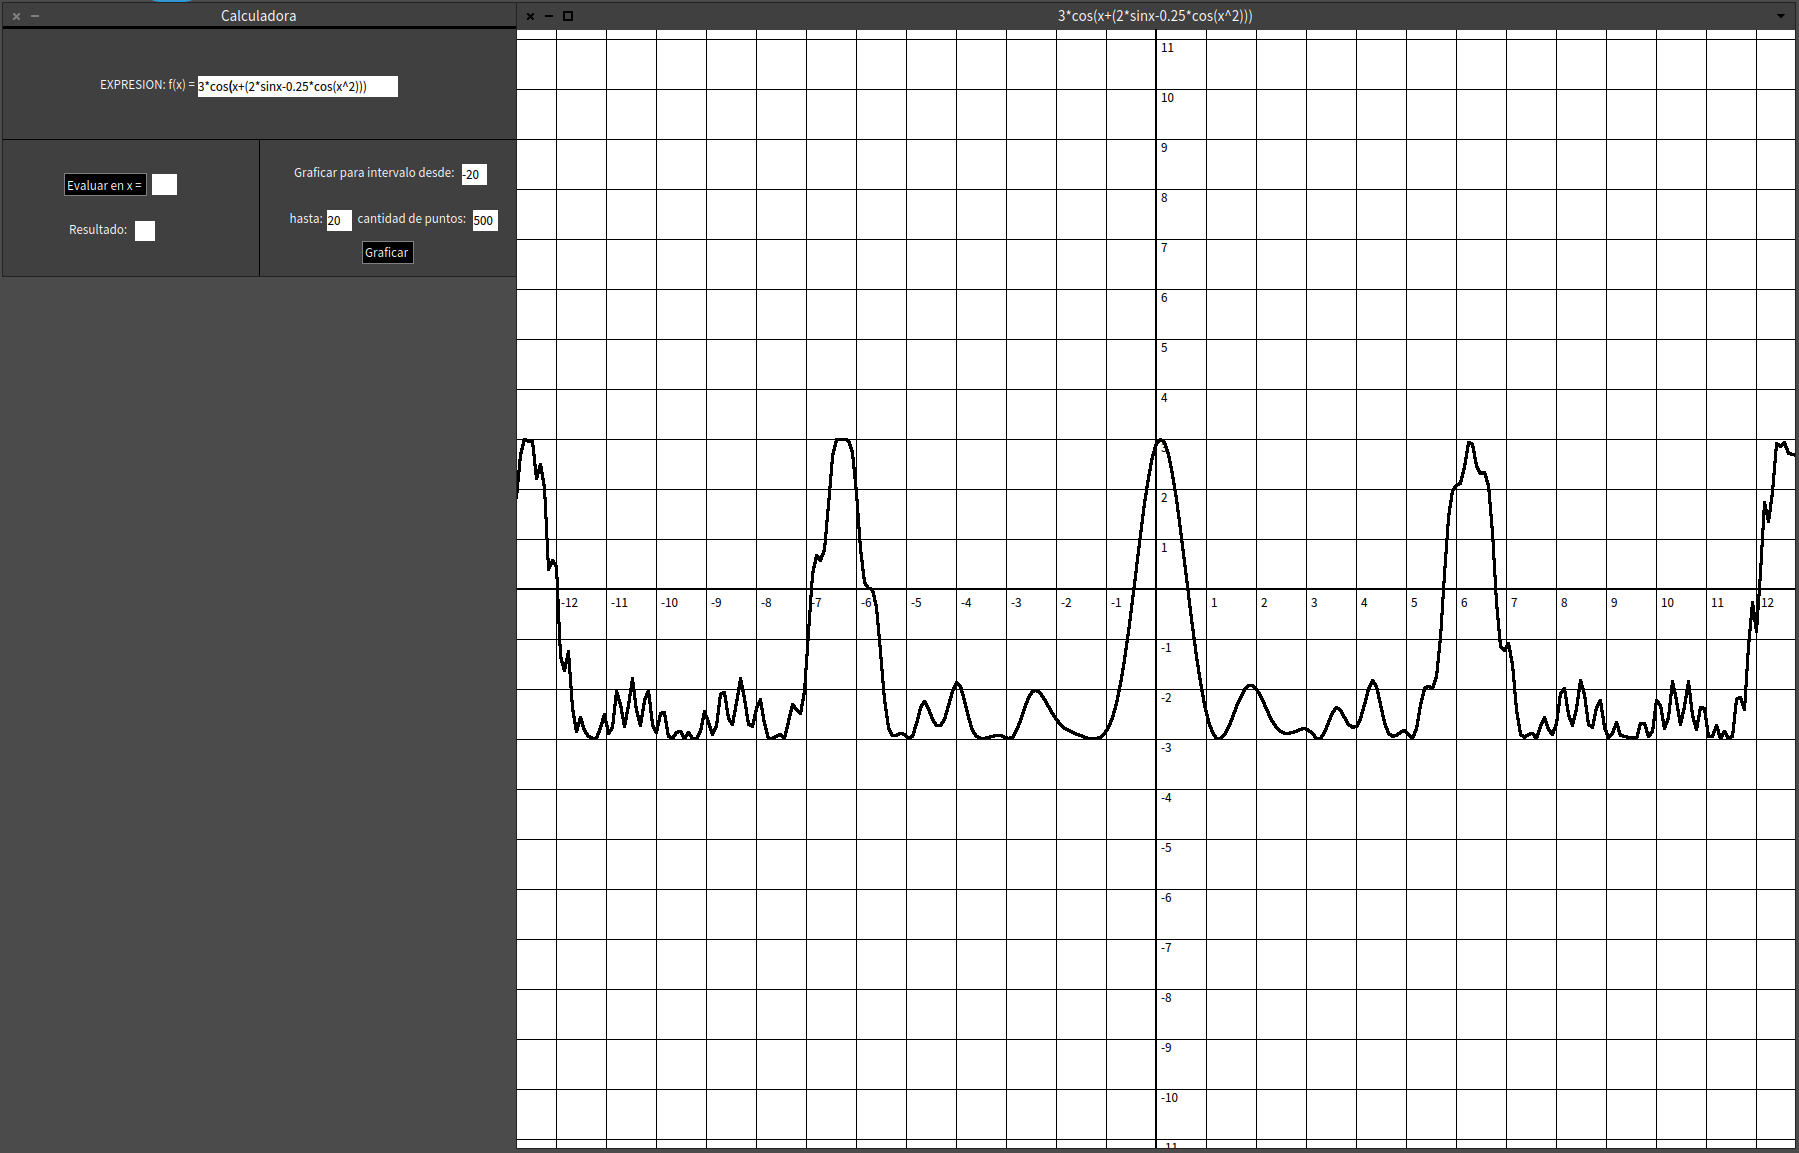Close the graph window
The height and width of the screenshot is (1153, 1799).
[x=529, y=15]
